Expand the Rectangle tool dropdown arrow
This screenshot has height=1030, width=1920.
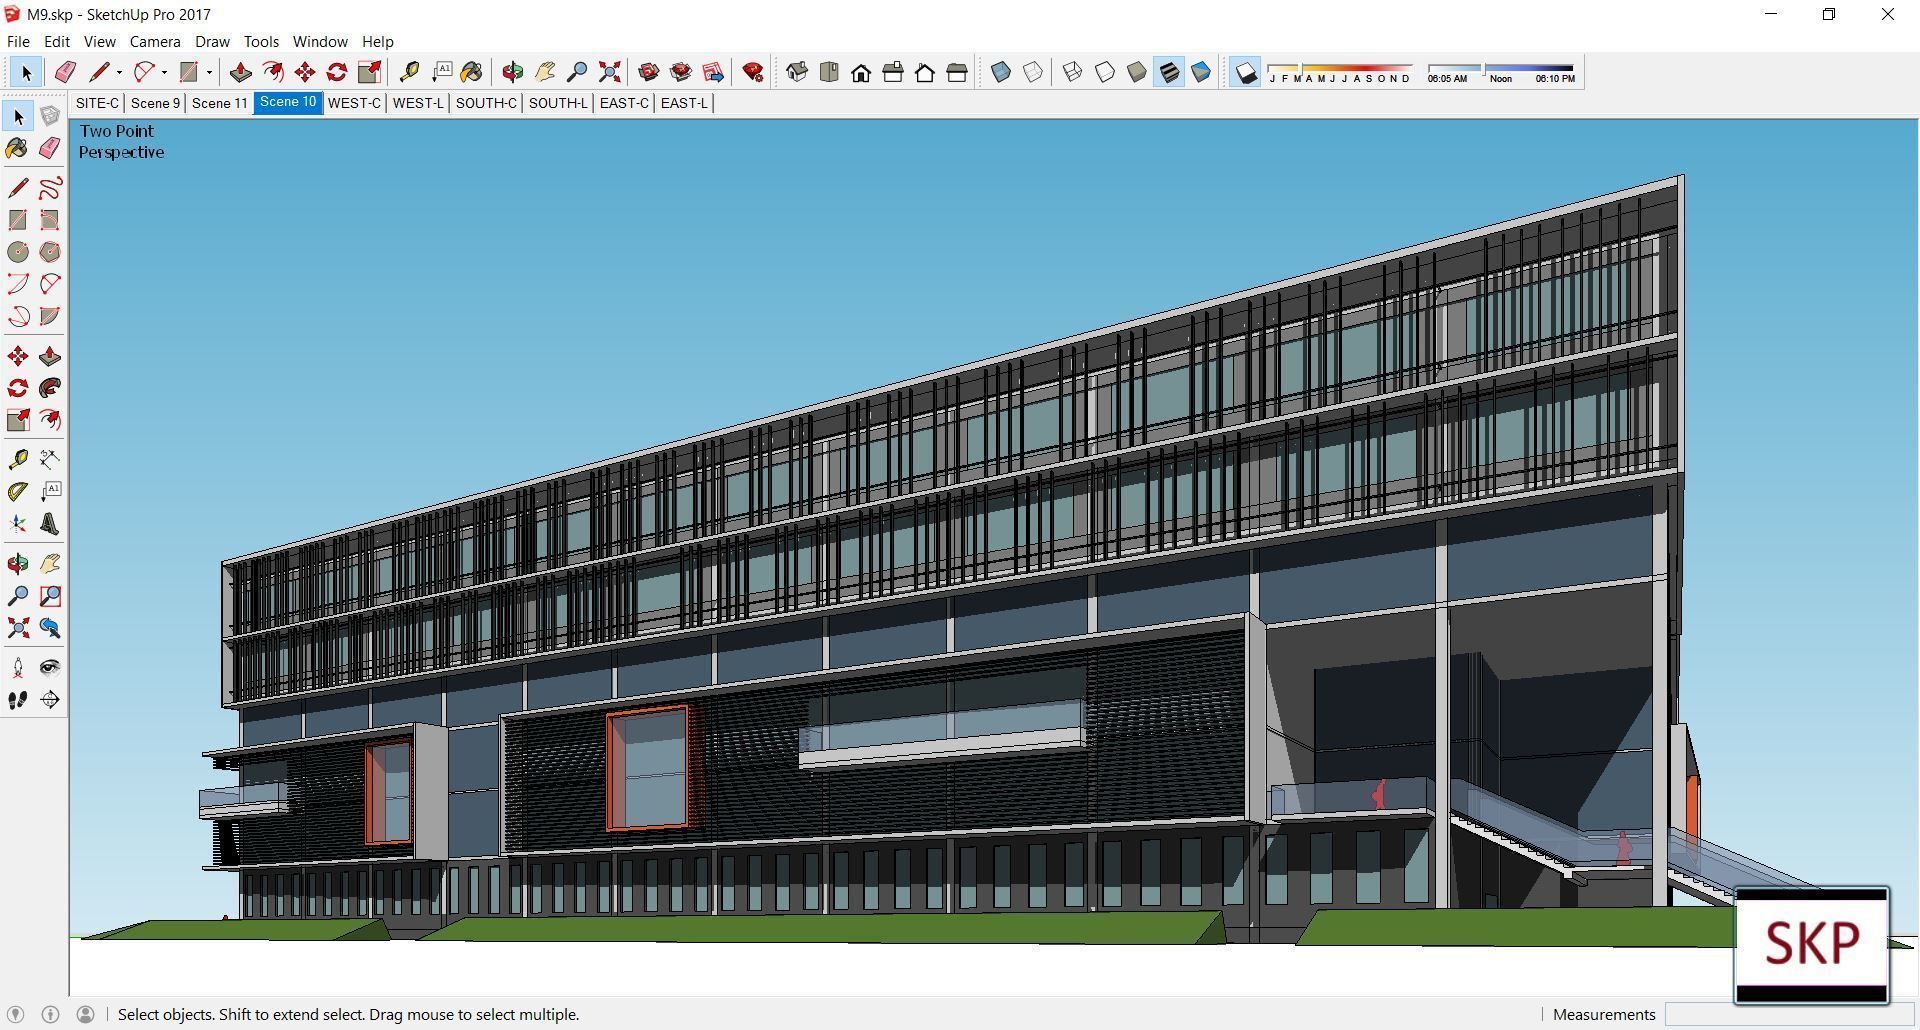(x=209, y=72)
